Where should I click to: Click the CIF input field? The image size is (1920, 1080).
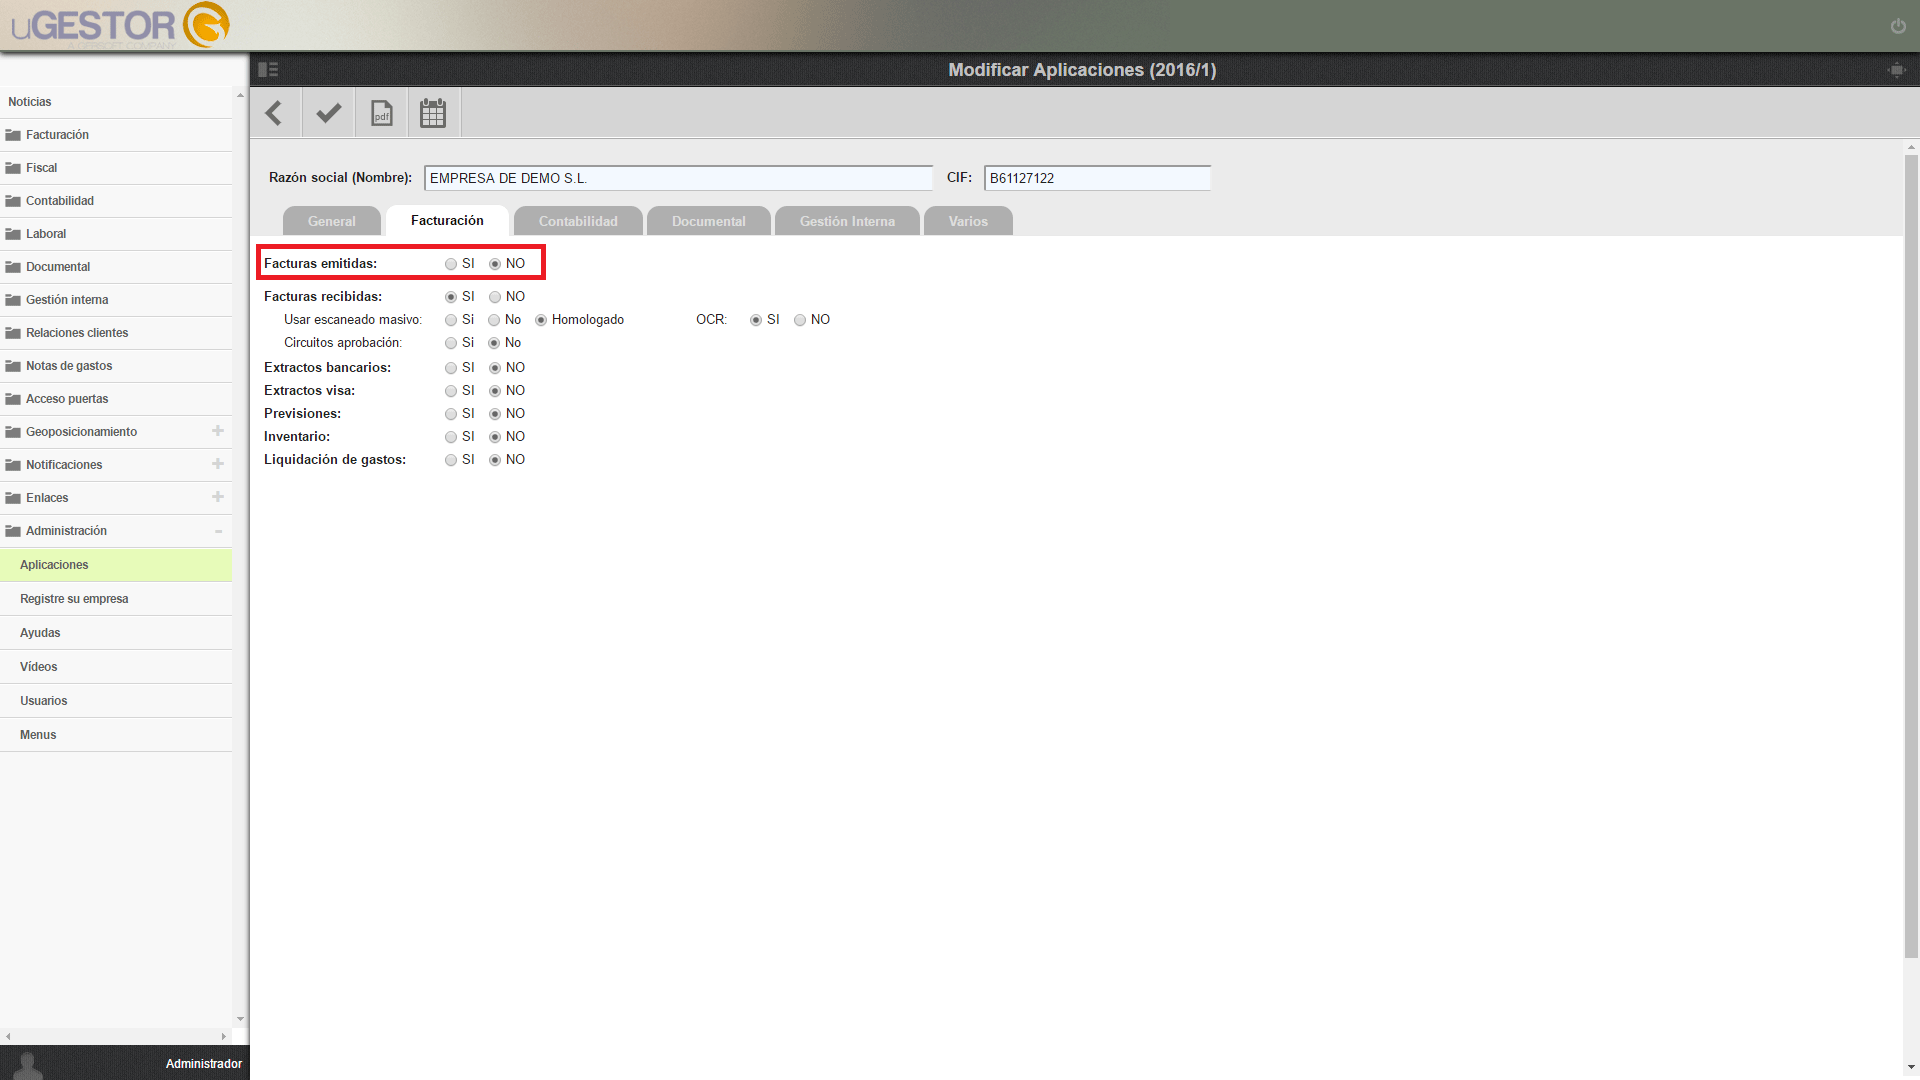1097,178
